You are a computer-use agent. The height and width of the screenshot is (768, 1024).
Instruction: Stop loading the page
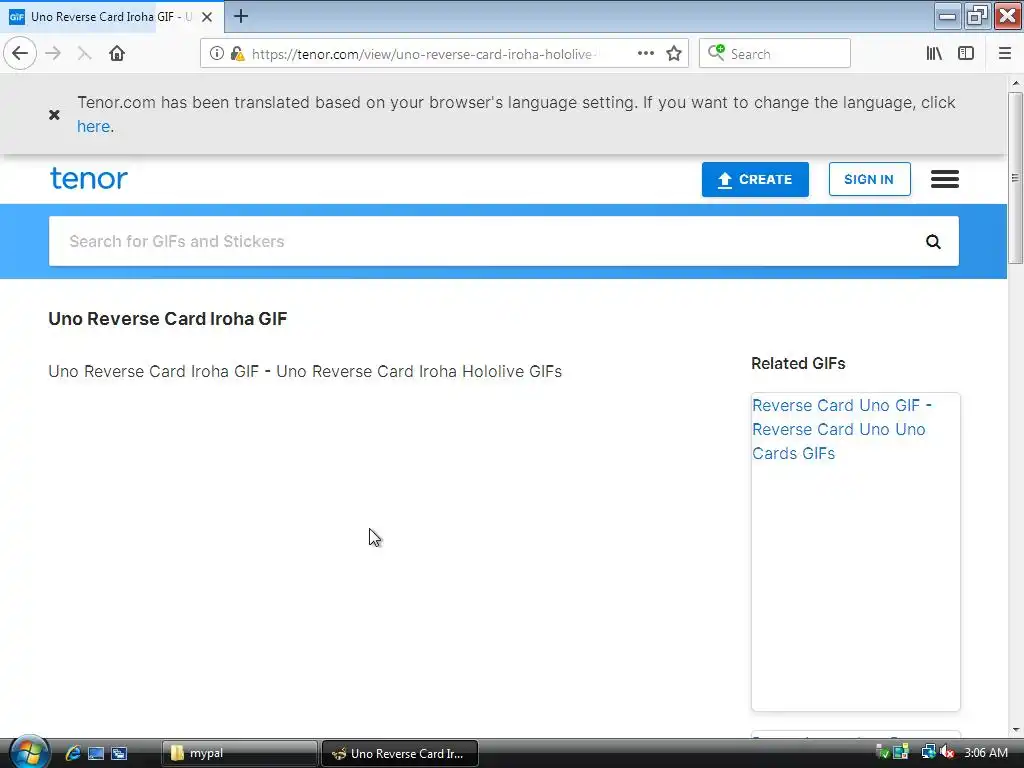pyautogui.click(x=84, y=54)
